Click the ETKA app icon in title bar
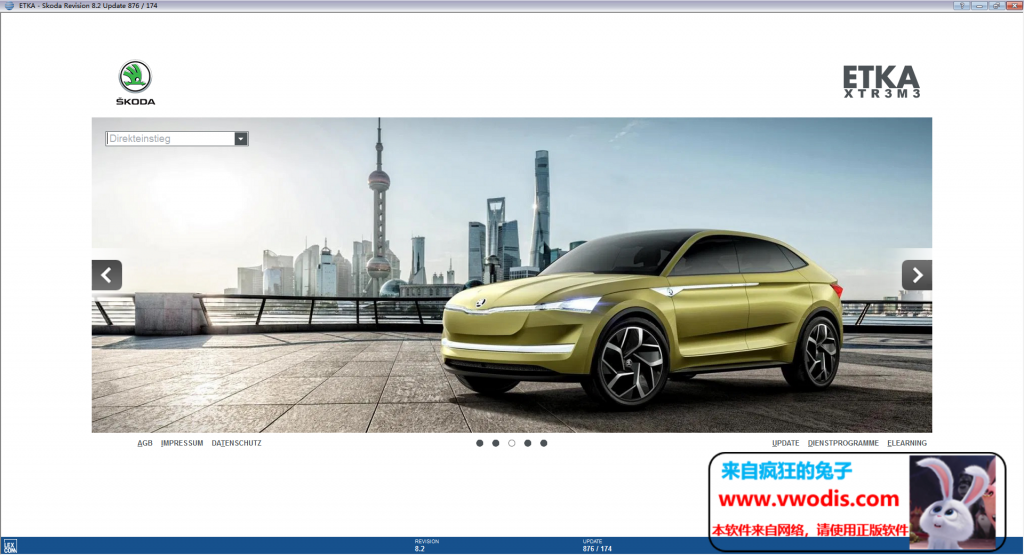1024x555 pixels. [x=8, y=6]
